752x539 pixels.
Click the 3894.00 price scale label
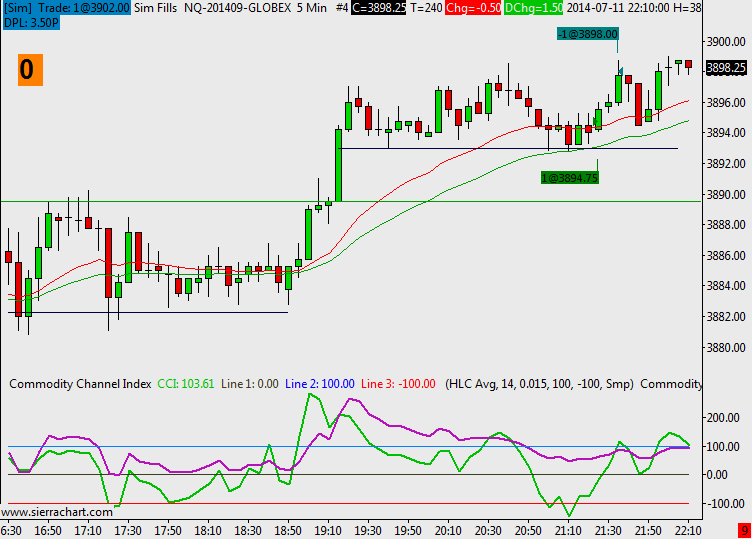click(x=726, y=133)
